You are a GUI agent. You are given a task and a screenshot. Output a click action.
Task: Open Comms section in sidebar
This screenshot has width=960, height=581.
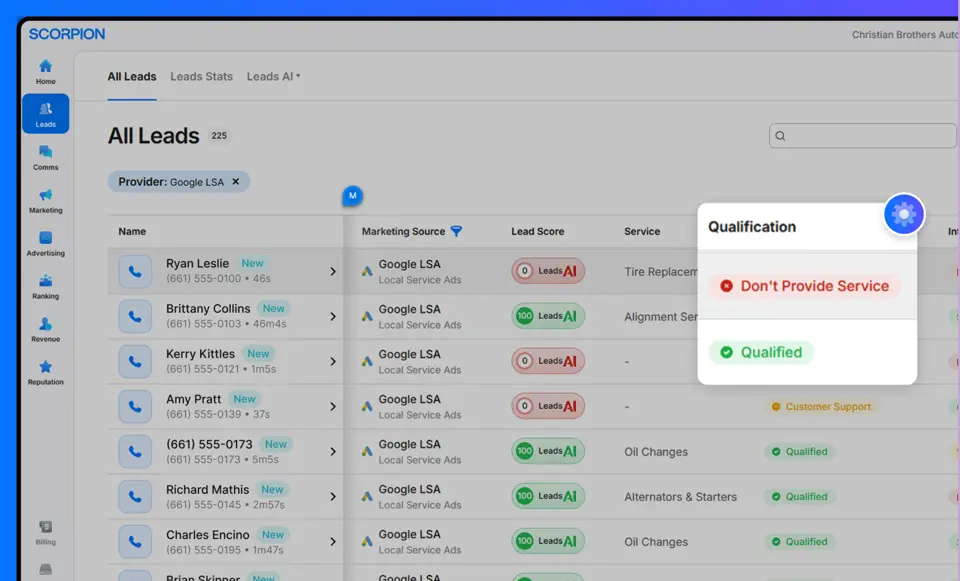tap(45, 157)
